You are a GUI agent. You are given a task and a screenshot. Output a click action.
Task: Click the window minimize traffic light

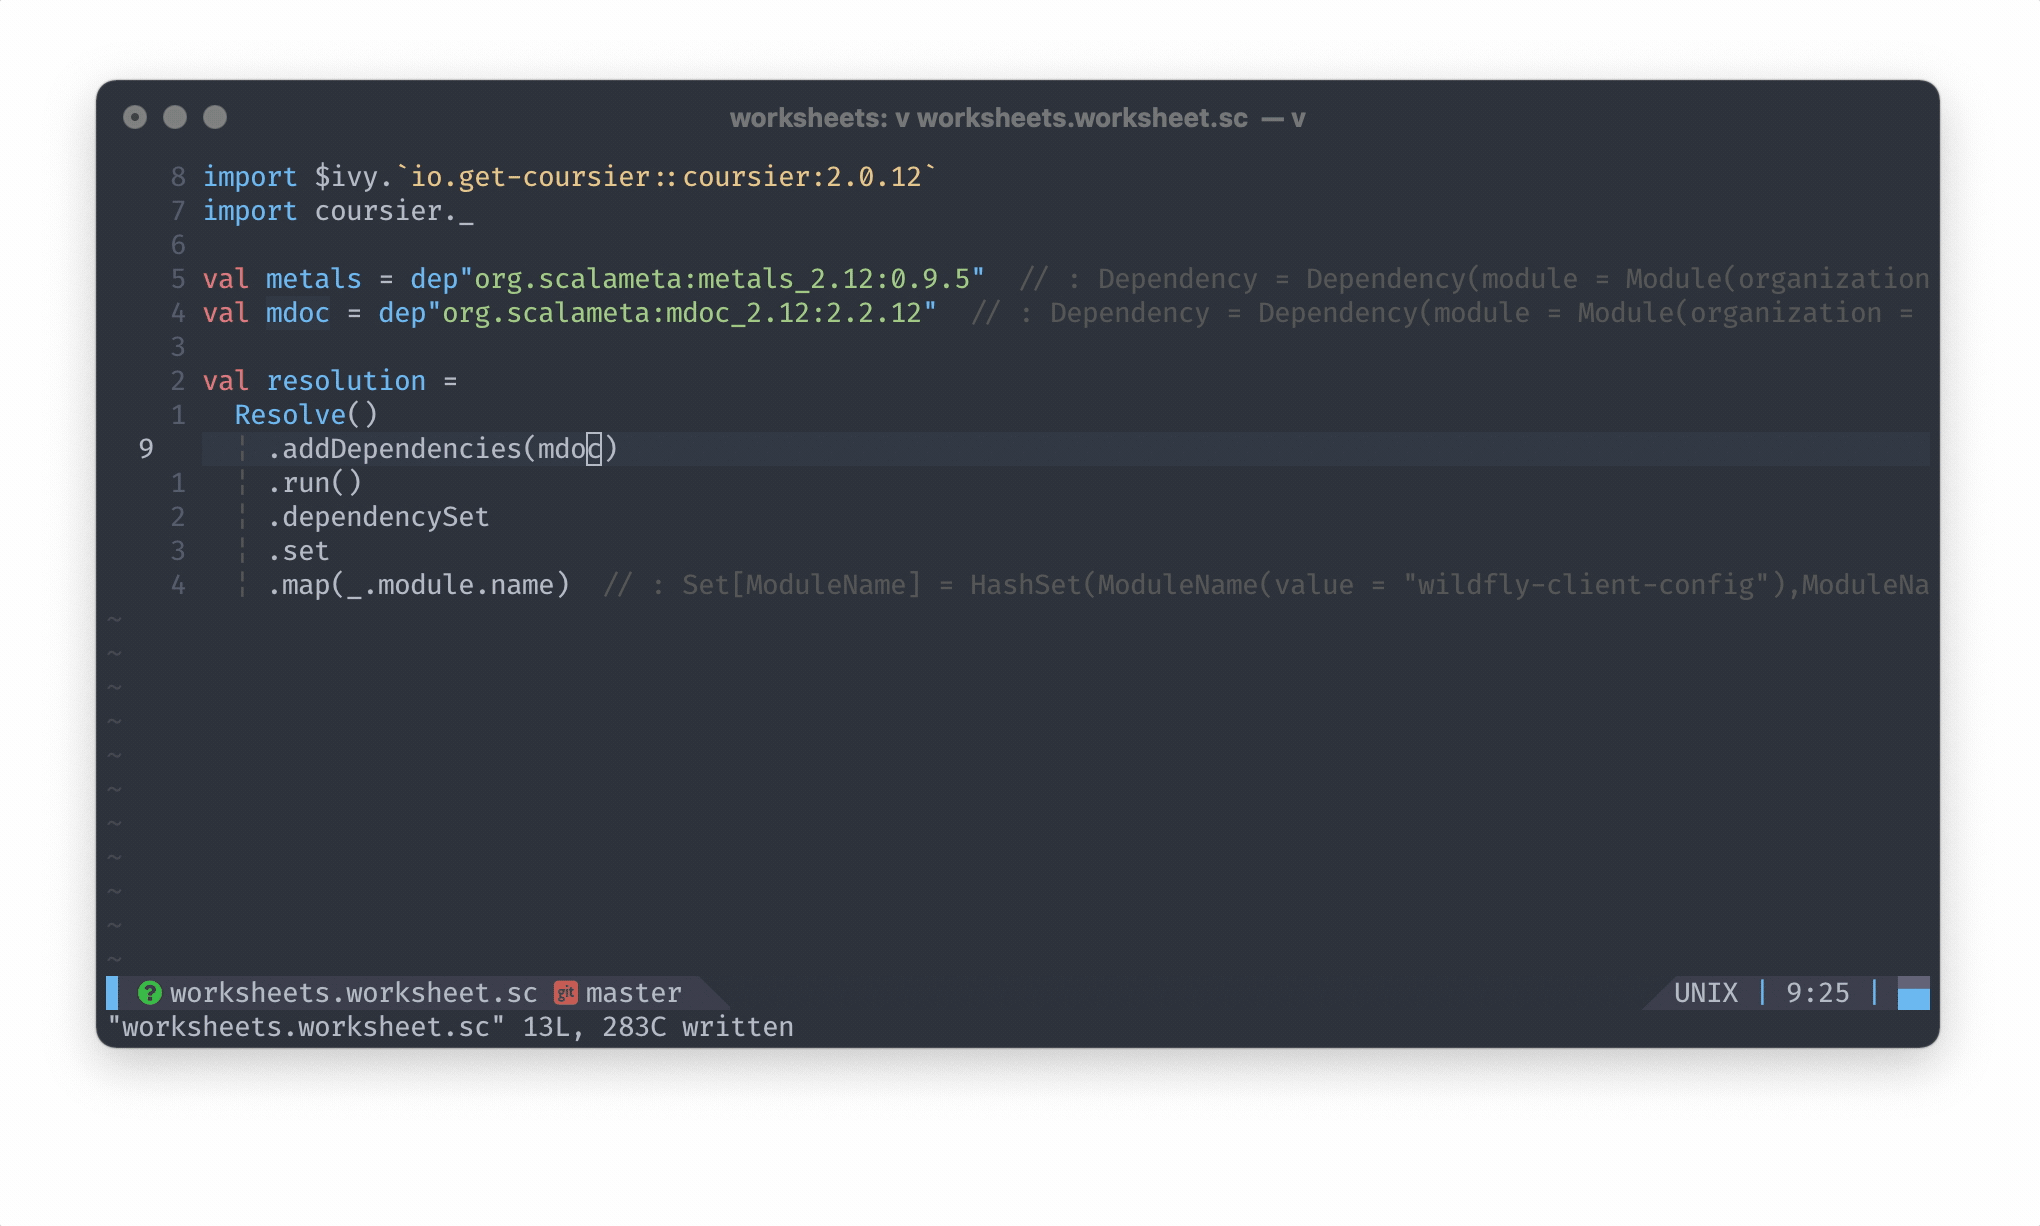click(x=175, y=117)
